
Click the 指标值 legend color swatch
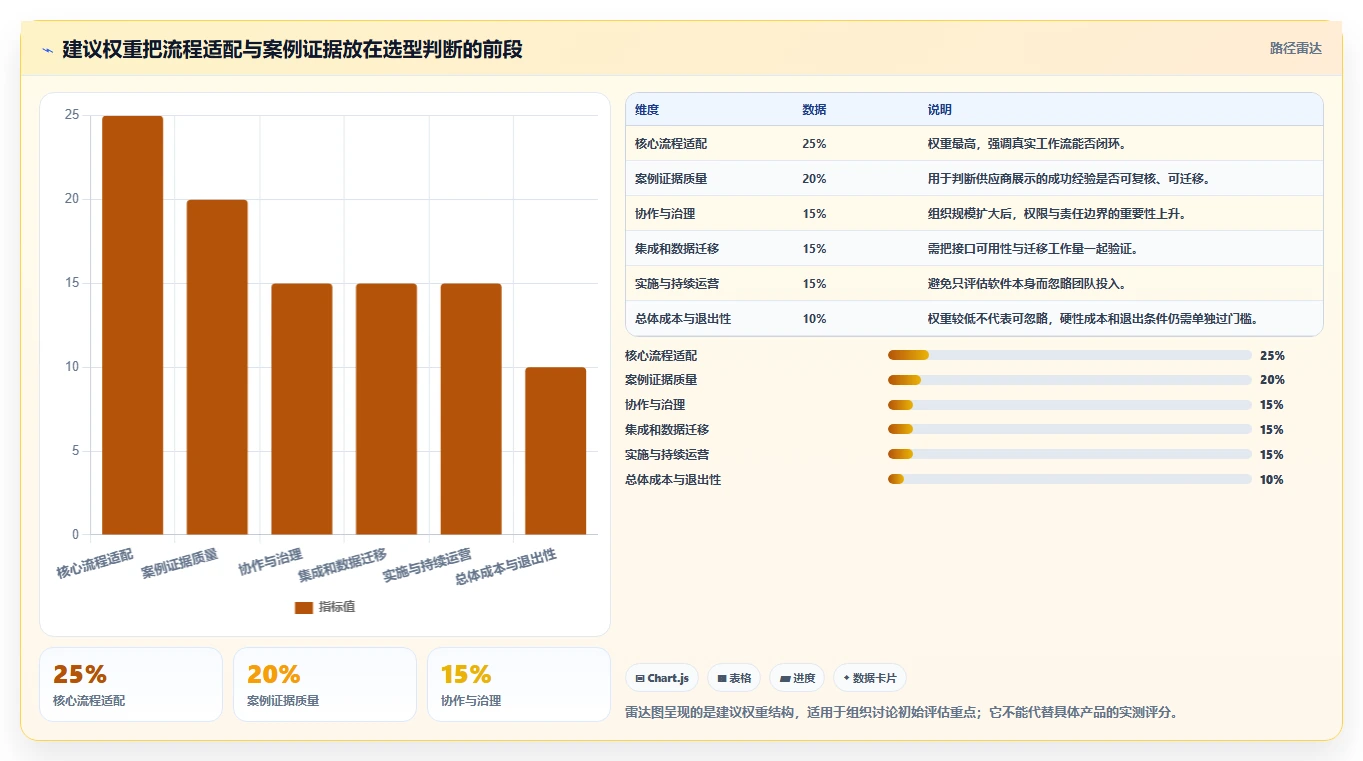[x=304, y=607]
